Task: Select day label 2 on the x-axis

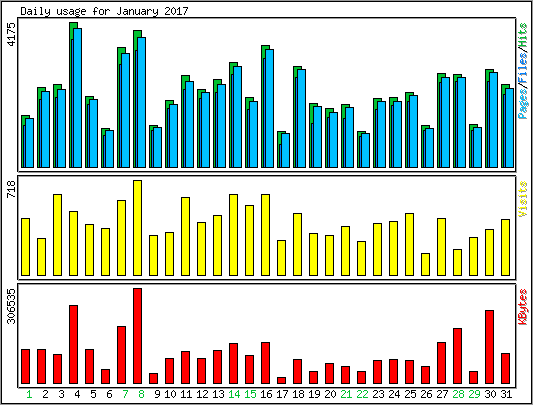Action: tap(45, 394)
